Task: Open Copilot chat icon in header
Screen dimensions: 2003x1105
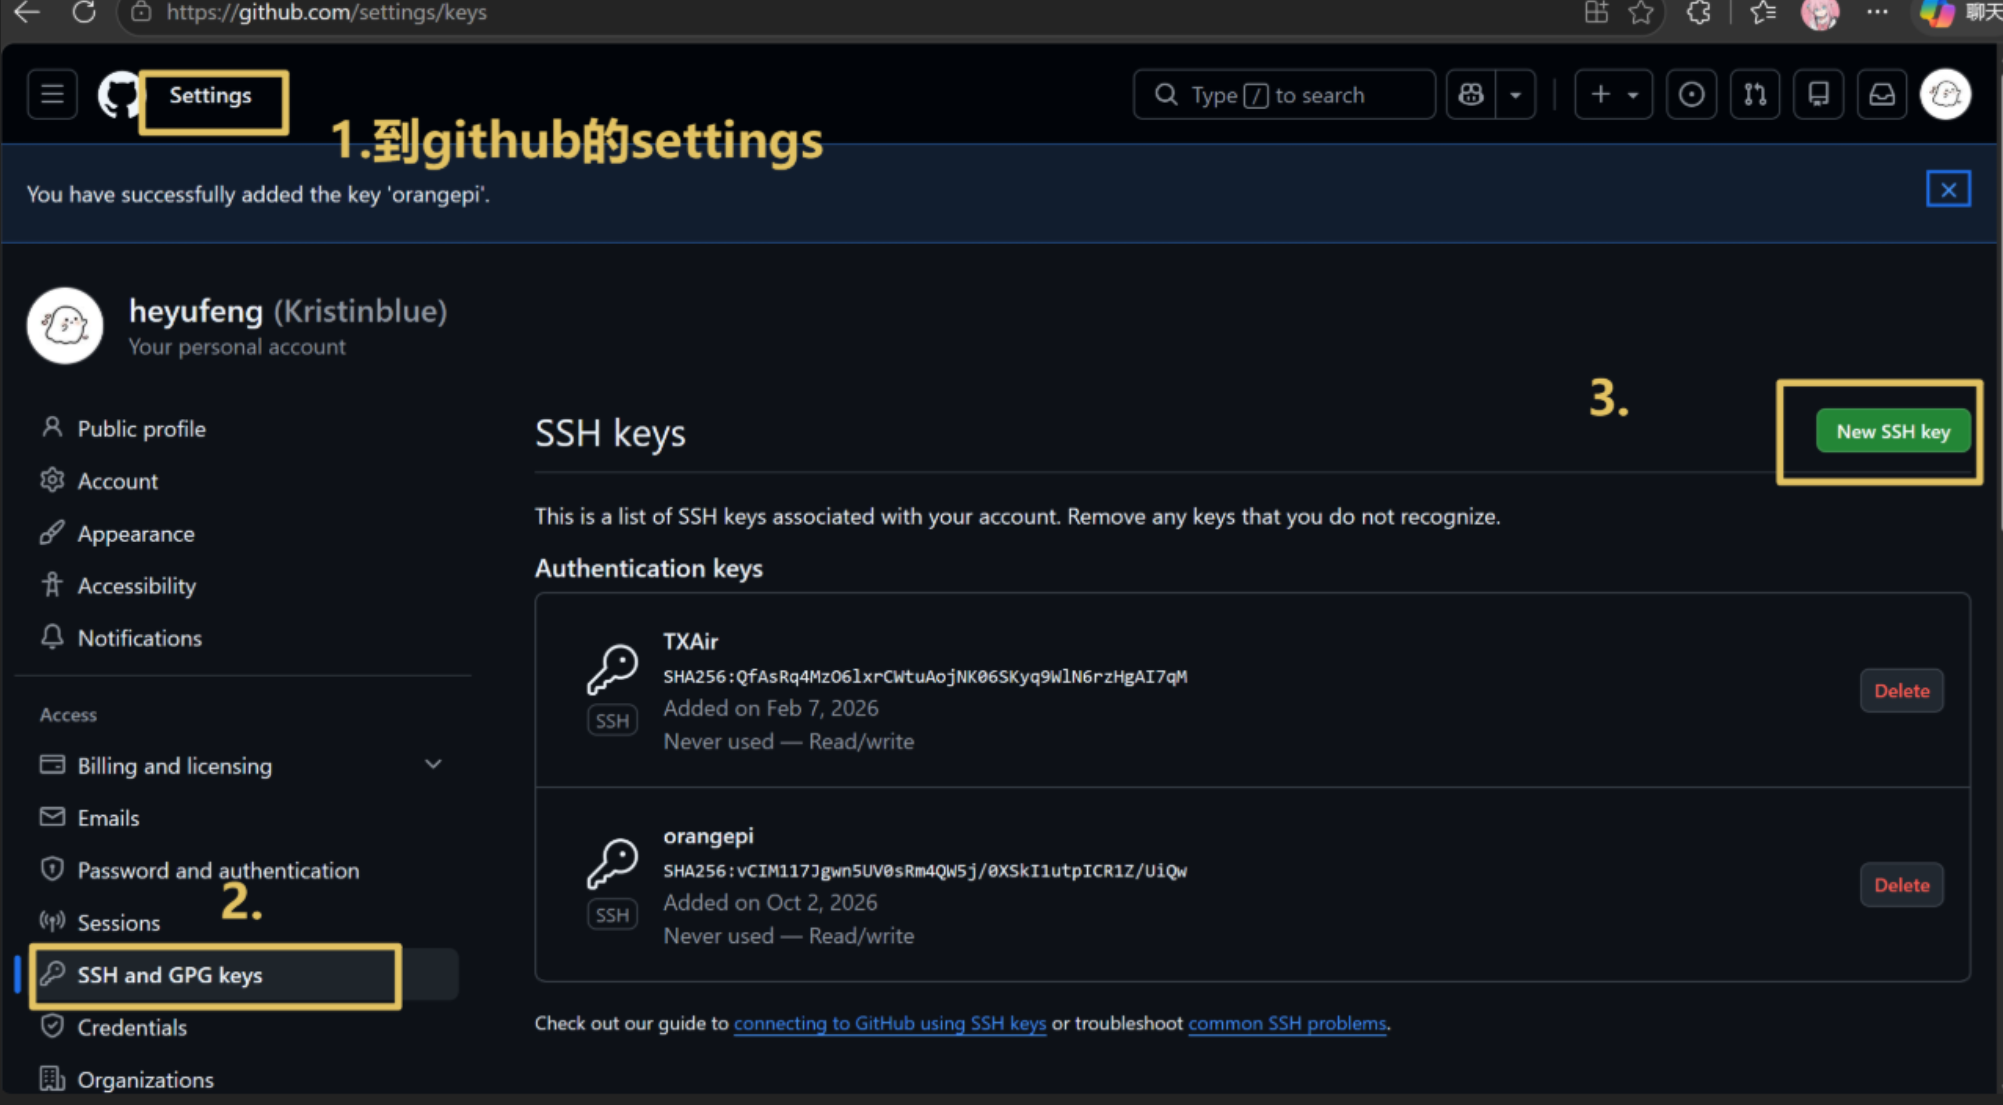Action: coord(1471,95)
